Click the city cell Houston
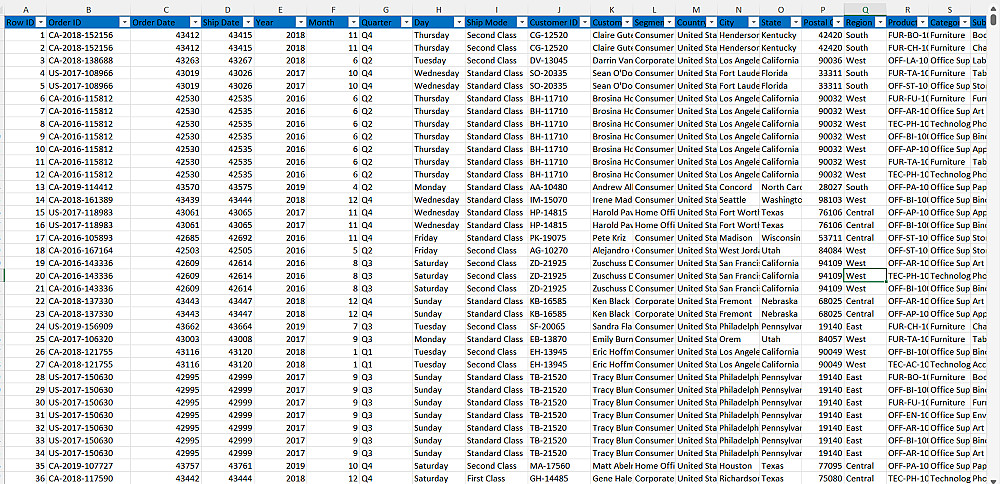 click(738, 466)
